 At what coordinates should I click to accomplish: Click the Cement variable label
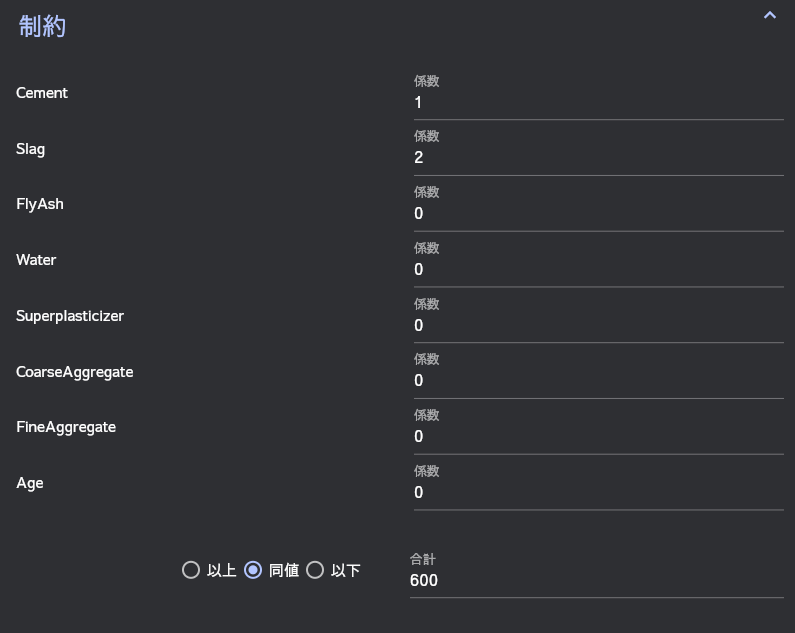tap(42, 93)
